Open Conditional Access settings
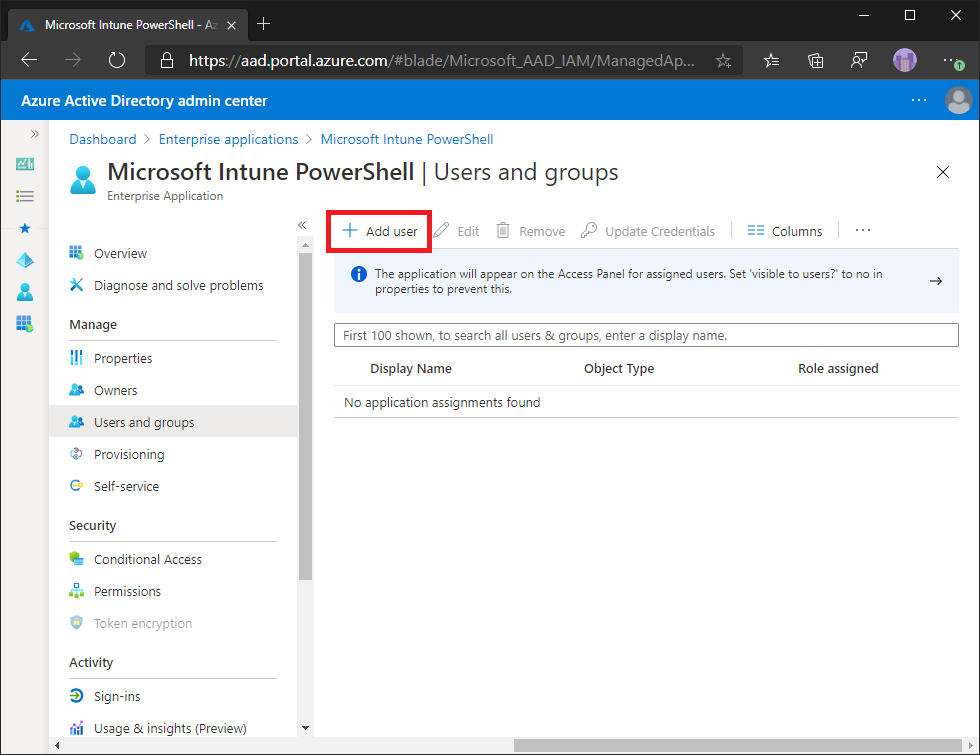Viewport: 980px width, 755px height. coord(172,559)
